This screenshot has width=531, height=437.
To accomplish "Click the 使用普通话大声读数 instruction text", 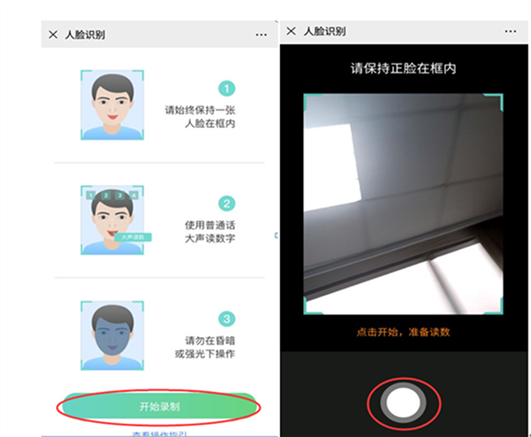I will click(210, 232).
